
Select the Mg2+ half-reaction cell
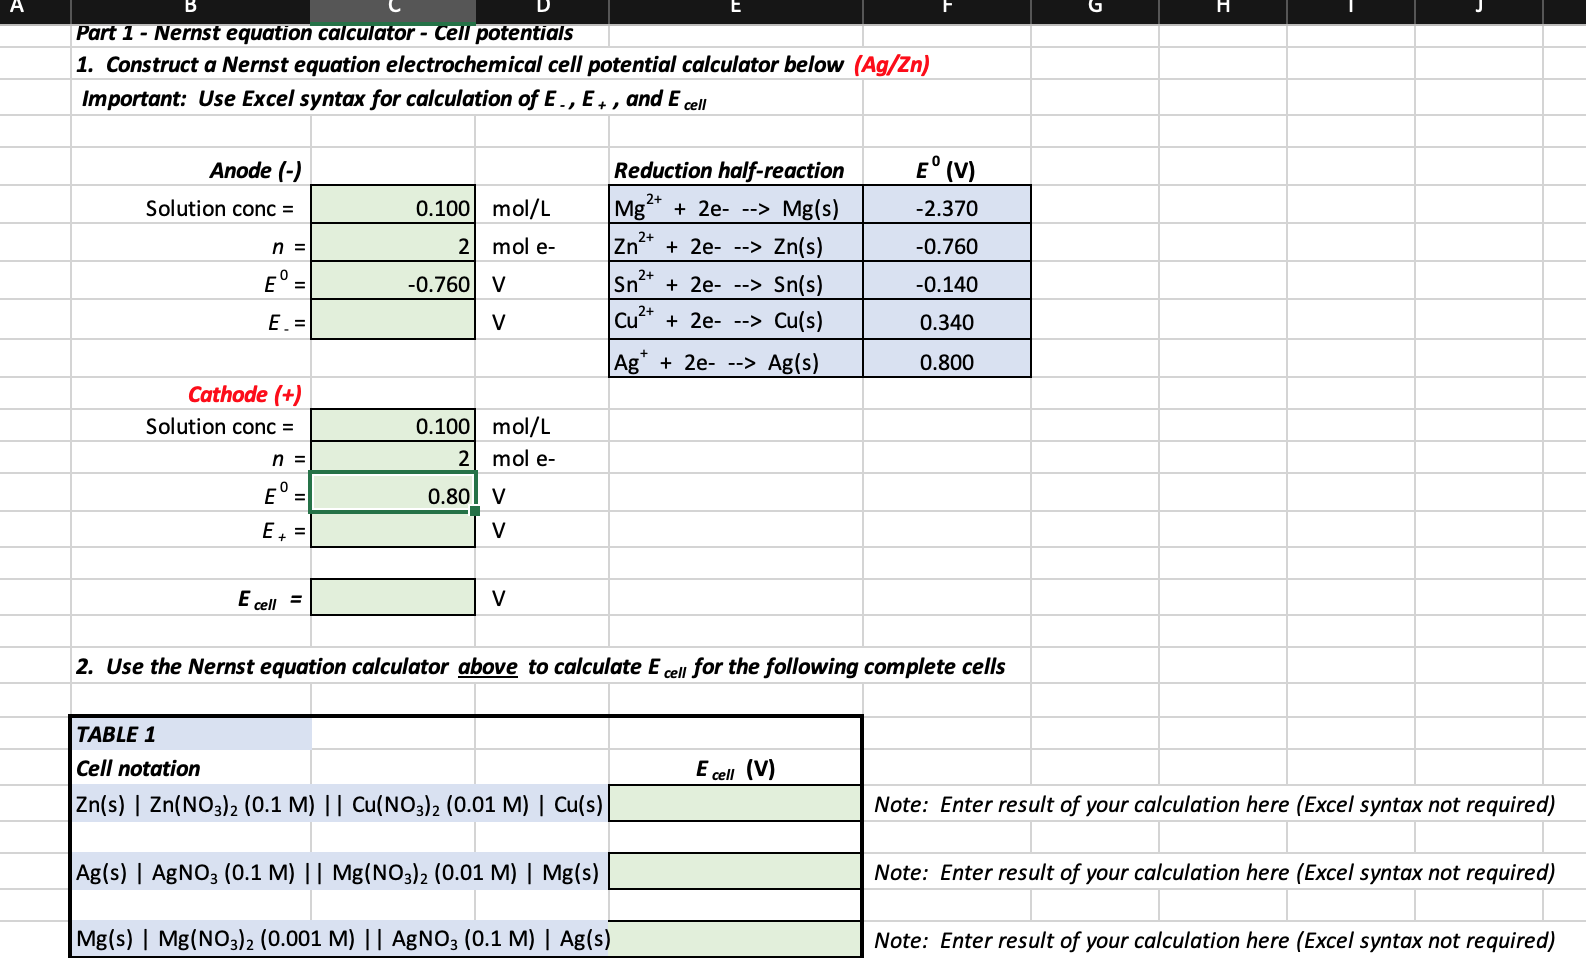point(736,205)
